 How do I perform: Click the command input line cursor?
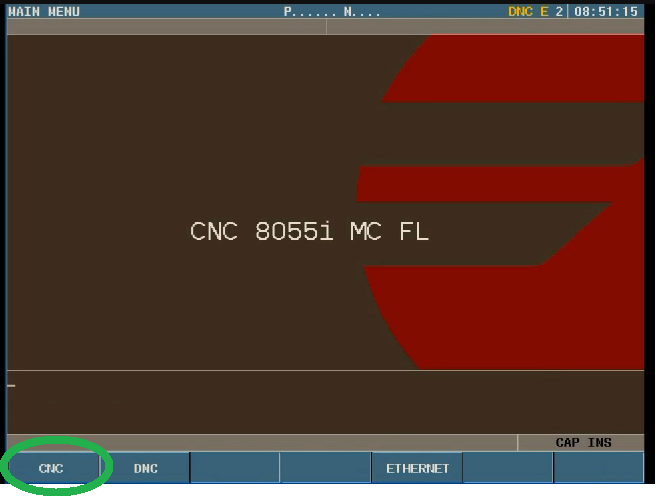pos(11,386)
